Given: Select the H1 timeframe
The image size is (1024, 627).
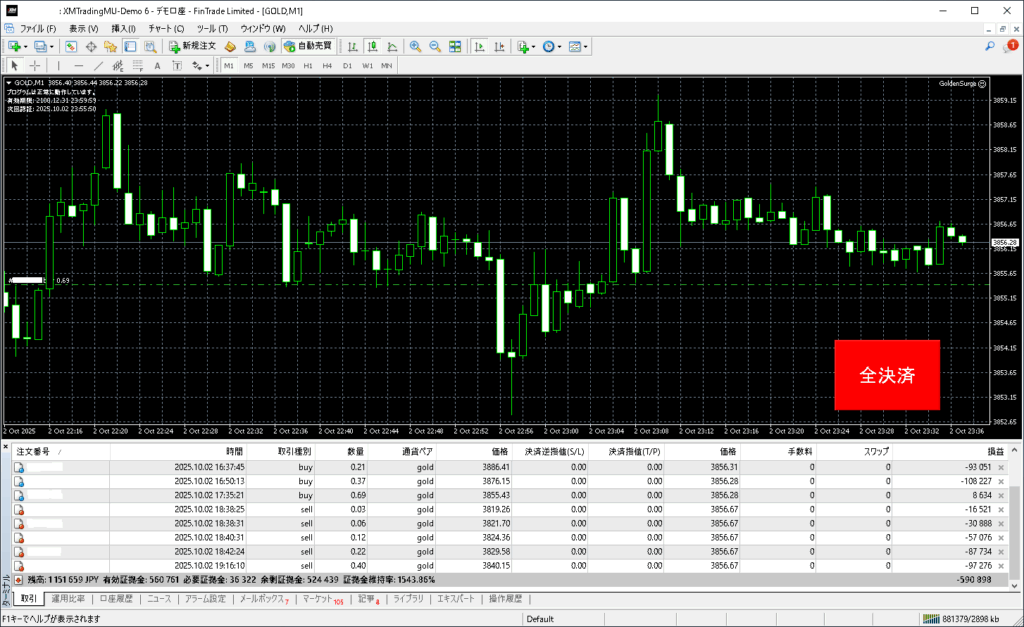Looking at the screenshot, I should [308, 66].
